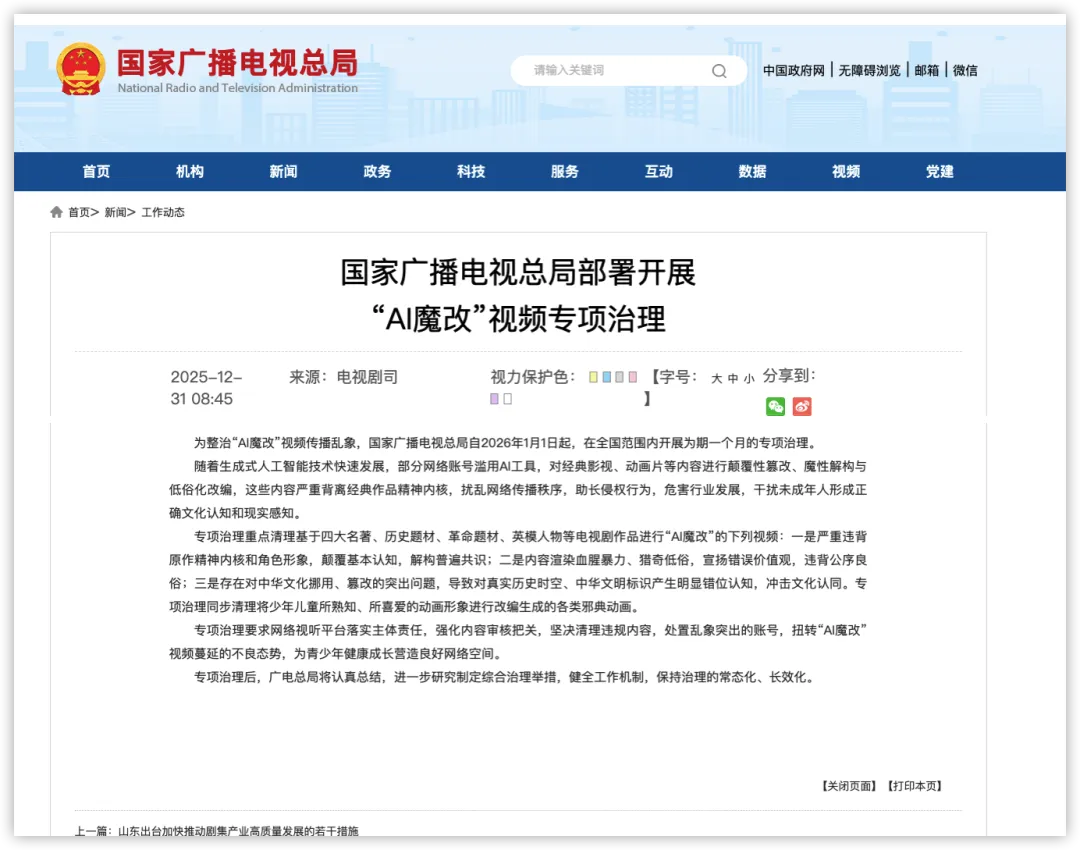This screenshot has width=1080, height=850.
Task: Share article via WeChat icon
Action: pyautogui.click(x=776, y=406)
